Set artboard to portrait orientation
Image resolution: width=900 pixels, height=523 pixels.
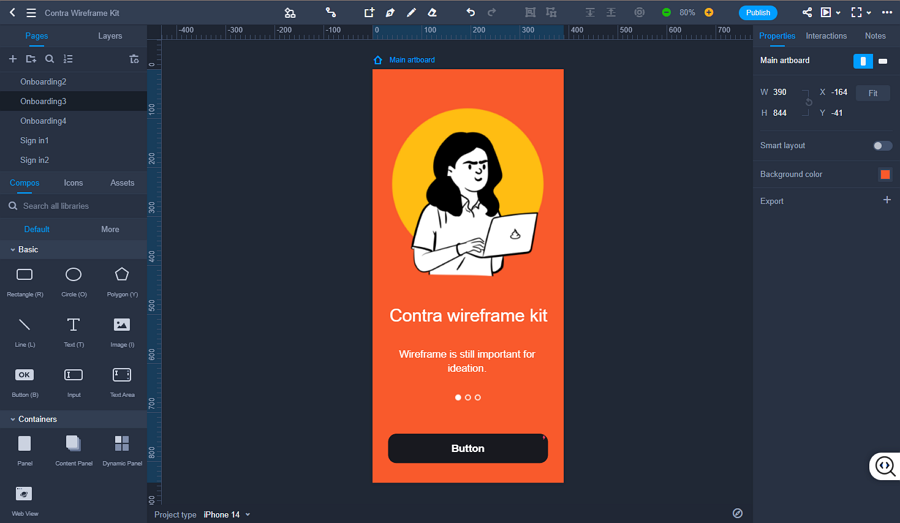click(863, 61)
